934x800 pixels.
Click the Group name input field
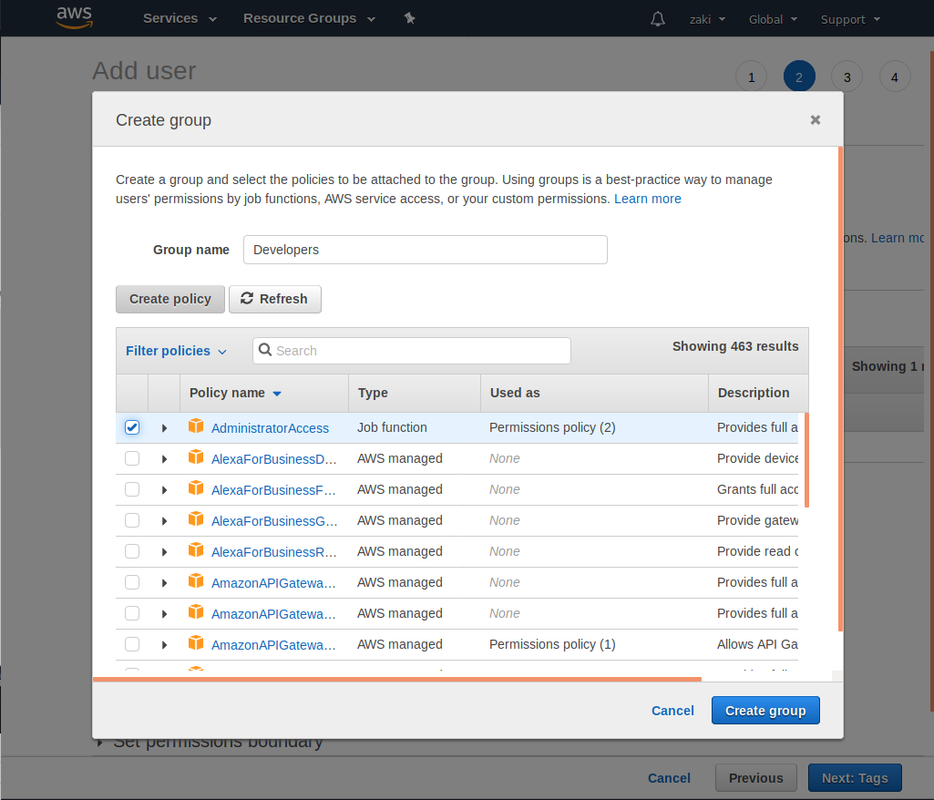(425, 250)
